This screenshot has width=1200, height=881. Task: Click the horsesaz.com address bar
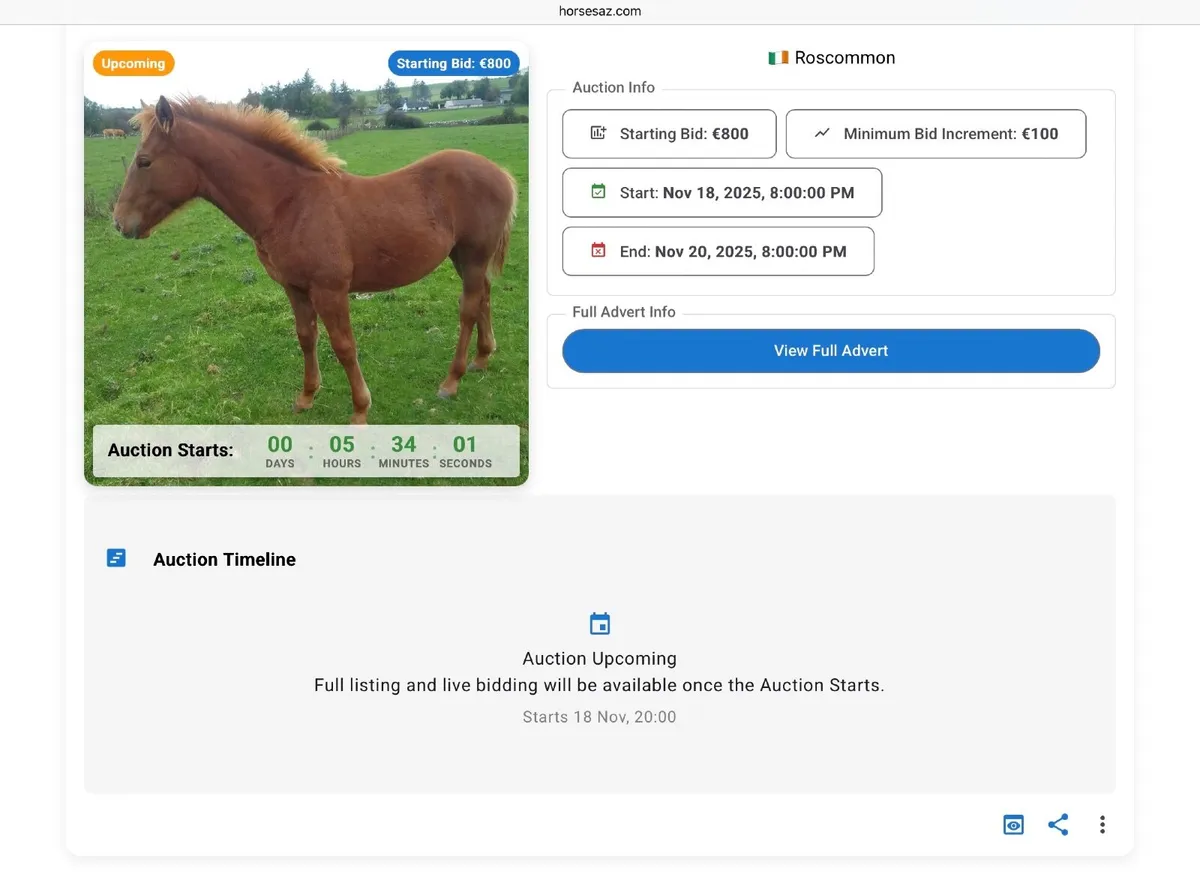[600, 11]
